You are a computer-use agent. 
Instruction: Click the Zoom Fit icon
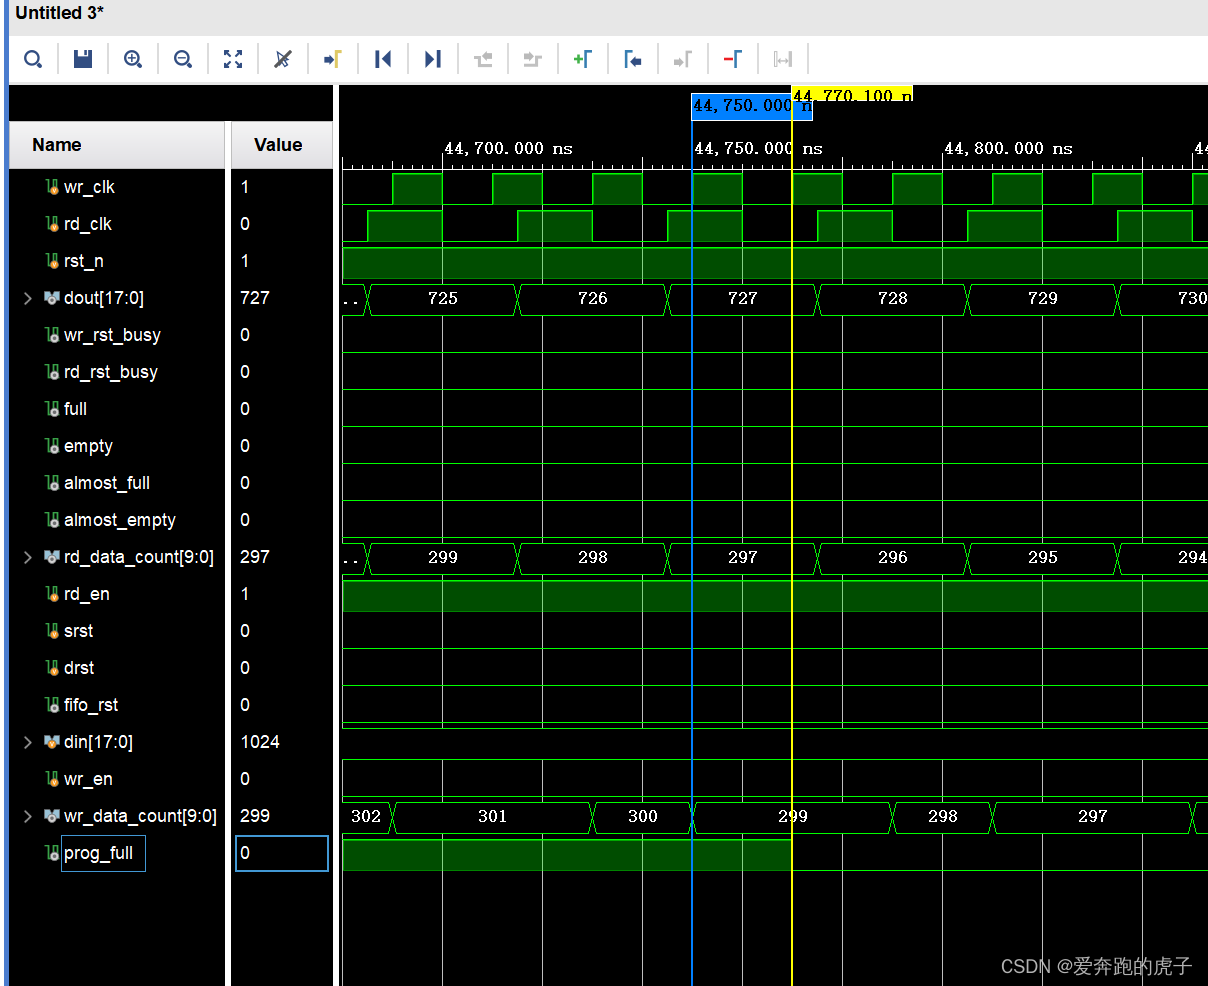tap(233, 60)
